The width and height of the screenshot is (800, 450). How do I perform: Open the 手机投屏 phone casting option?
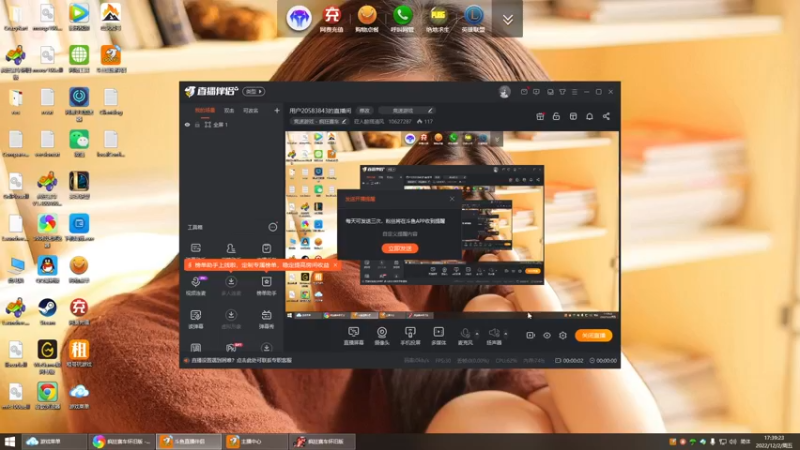[410, 336]
